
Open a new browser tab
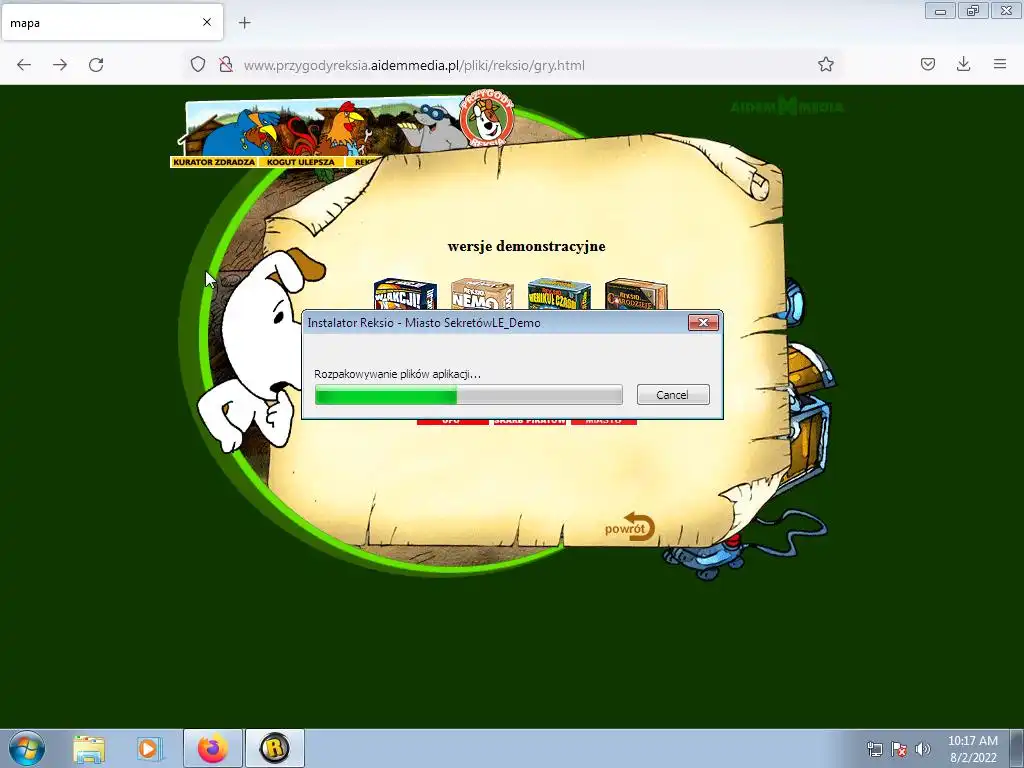coord(245,23)
